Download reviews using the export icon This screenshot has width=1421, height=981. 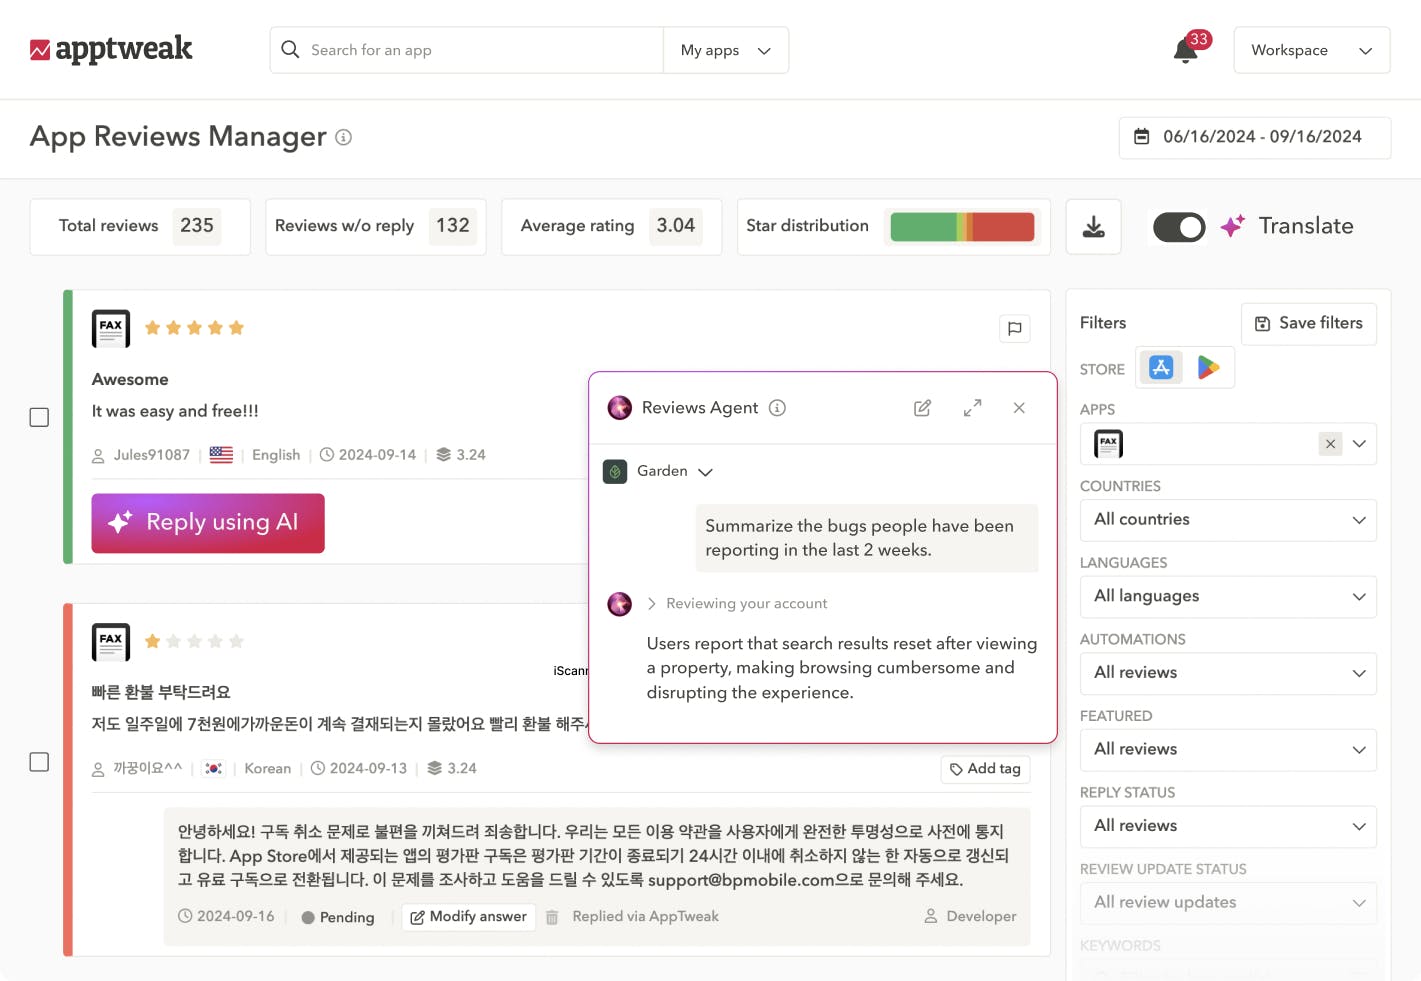click(1093, 227)
